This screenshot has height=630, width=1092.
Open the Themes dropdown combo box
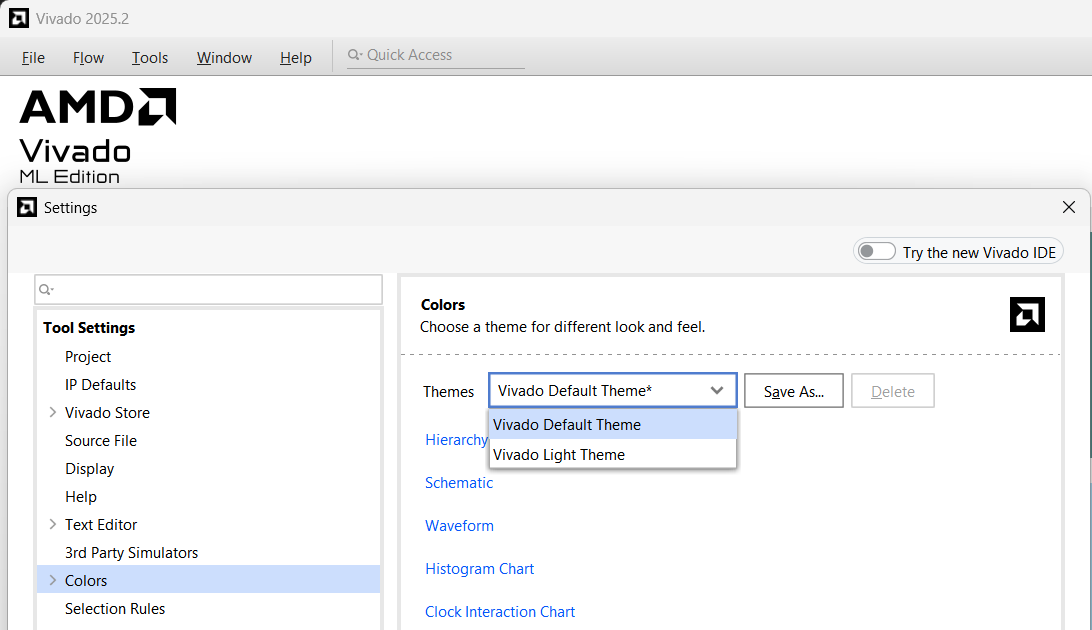point(613,391)
